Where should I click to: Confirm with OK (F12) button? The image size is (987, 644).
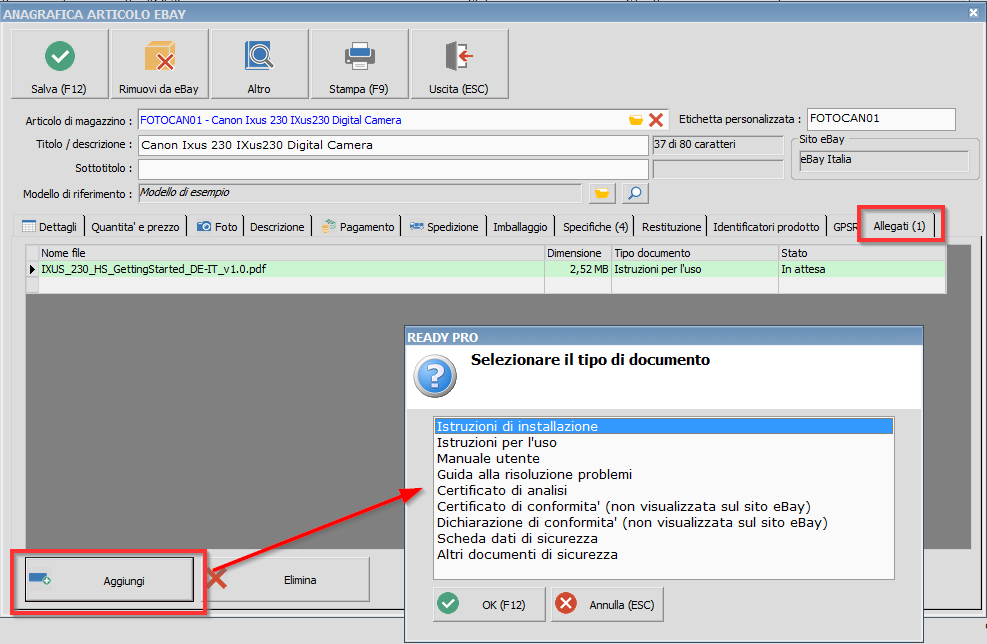click(489, 604)
